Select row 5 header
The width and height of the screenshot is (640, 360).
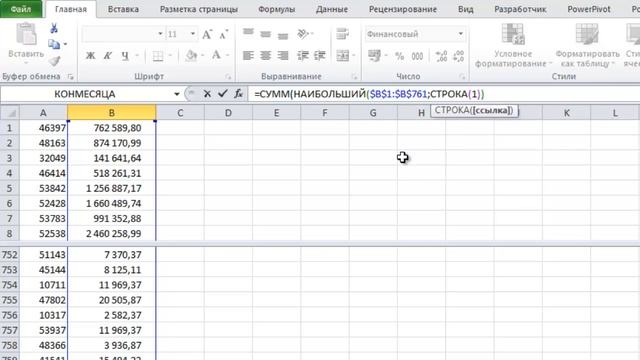(x=9, y=189)
